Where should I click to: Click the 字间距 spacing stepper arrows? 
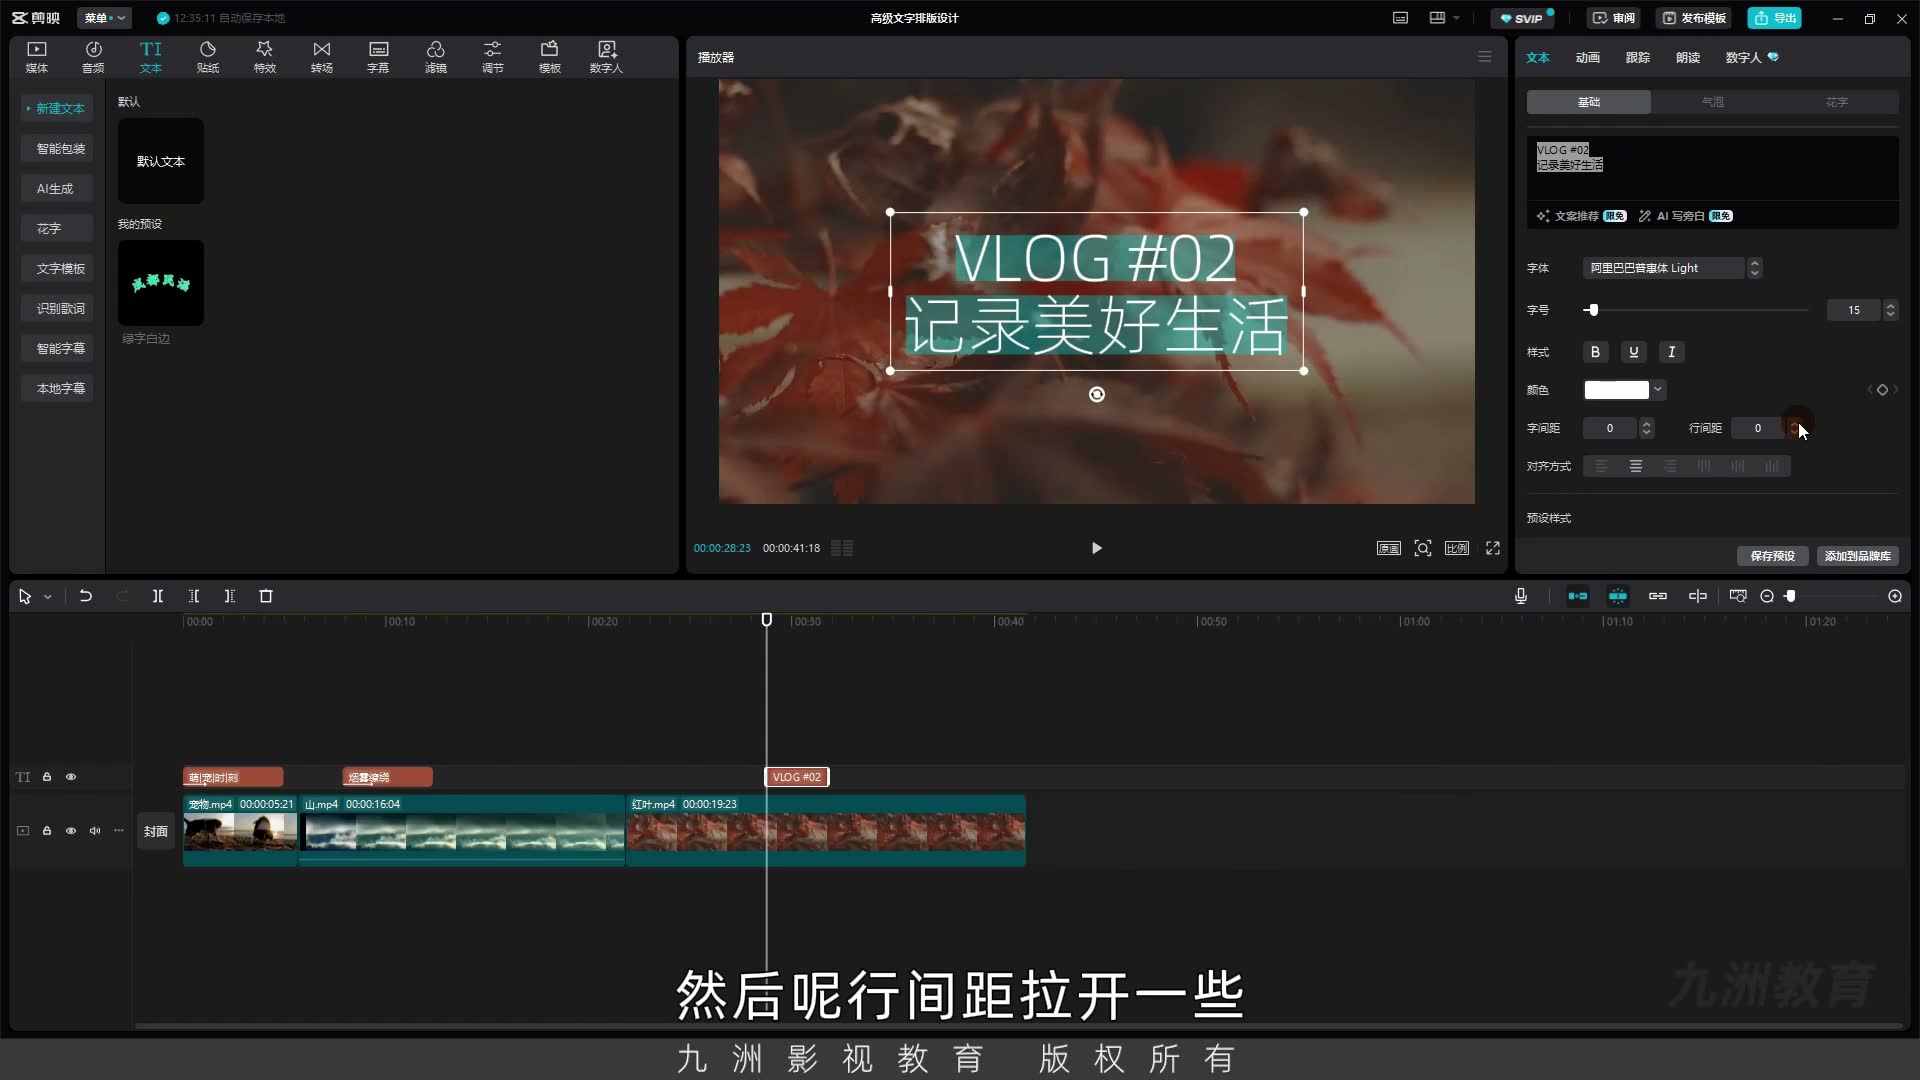click(1647, 428)
